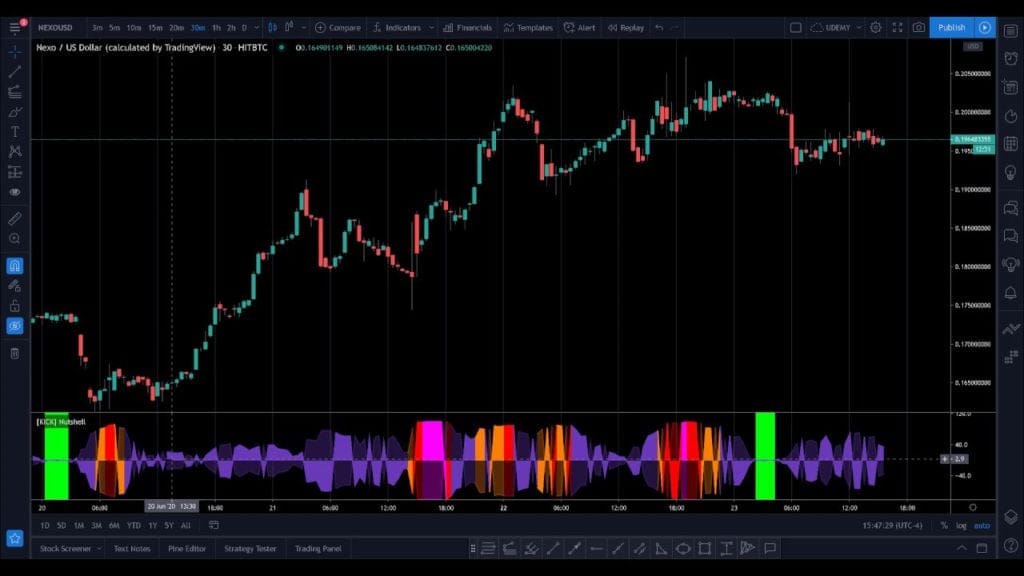Screen dimensions: 1024x576
Task: Open the UDEMY saved layout dropdown
Action: (836, 27)
